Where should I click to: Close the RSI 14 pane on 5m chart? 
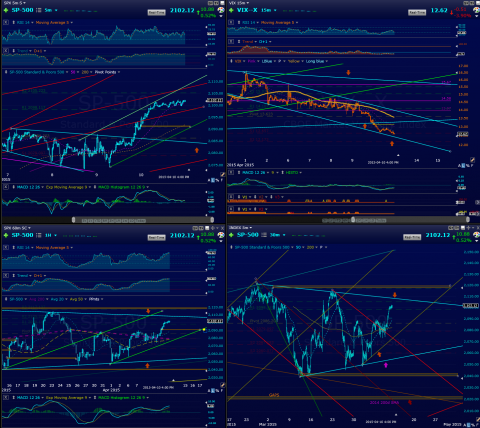click(6, 23)
